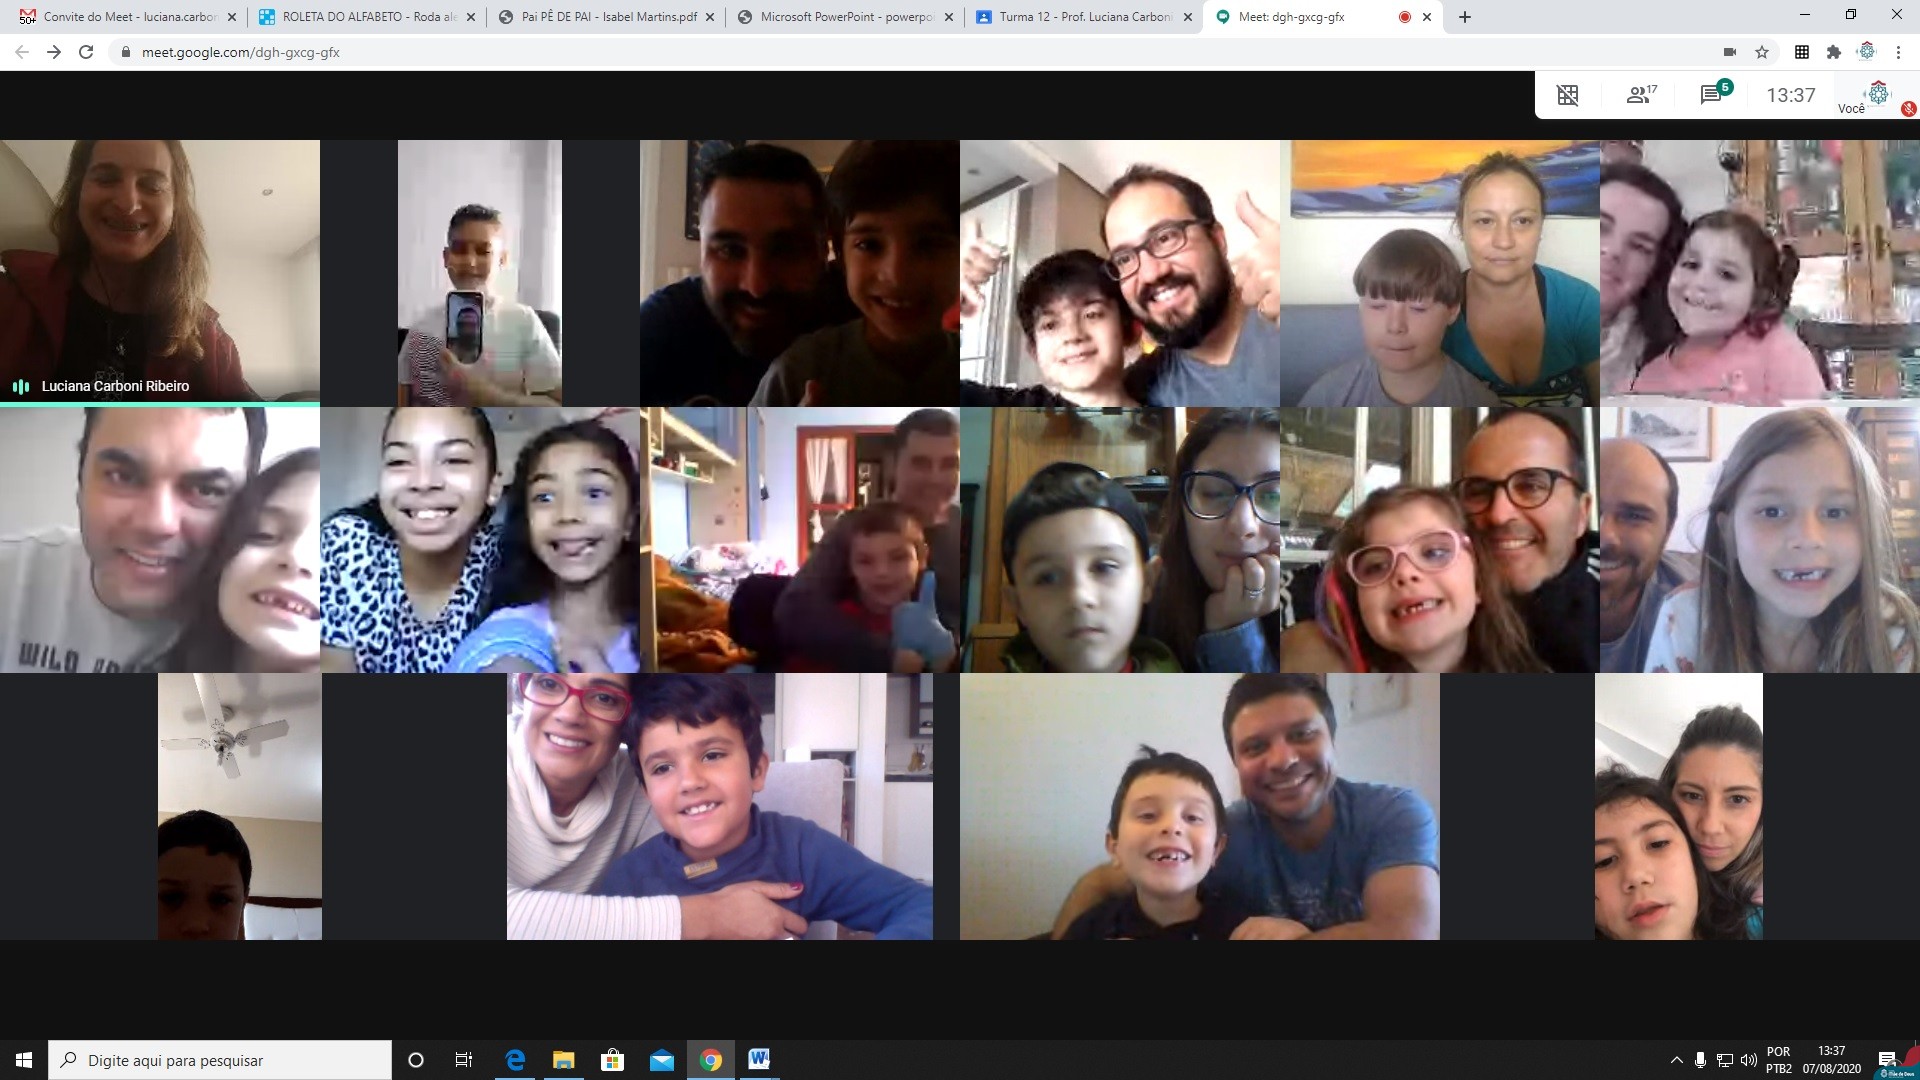Bookmark this page with the star icon
1920x1080 pixels.
[1762, 52]
